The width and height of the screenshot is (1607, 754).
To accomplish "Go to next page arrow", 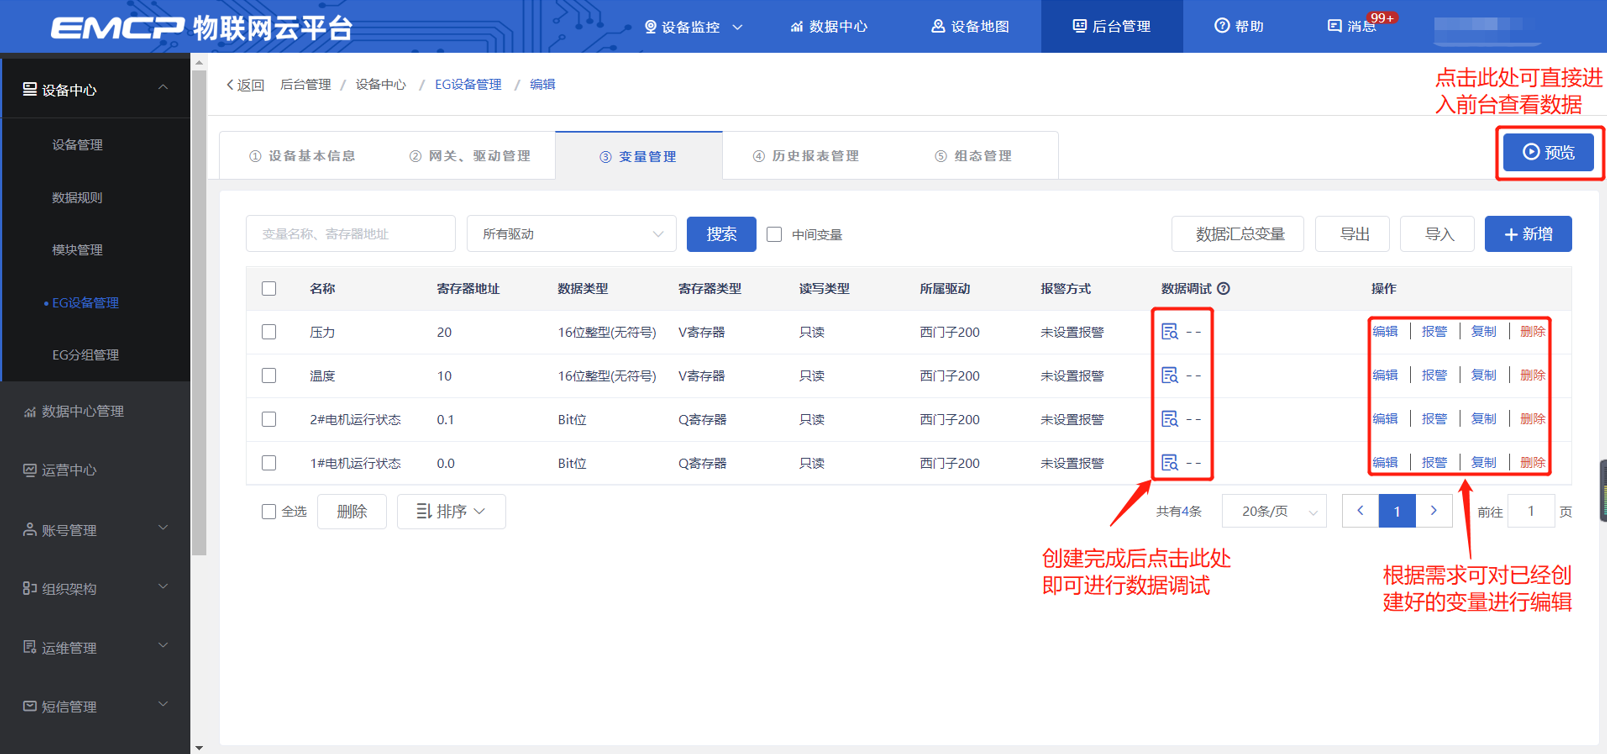I will (1433, 511).
